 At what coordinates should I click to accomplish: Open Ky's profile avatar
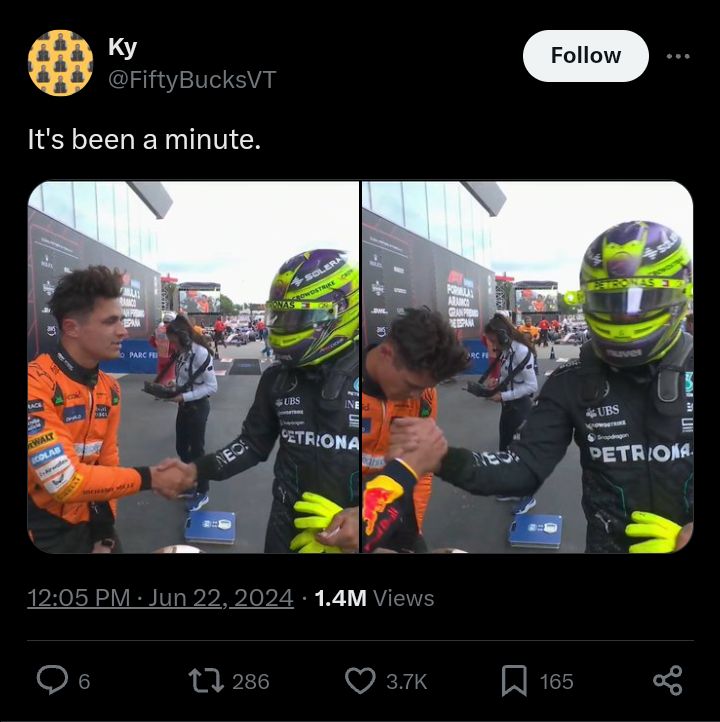coord(60,63)
